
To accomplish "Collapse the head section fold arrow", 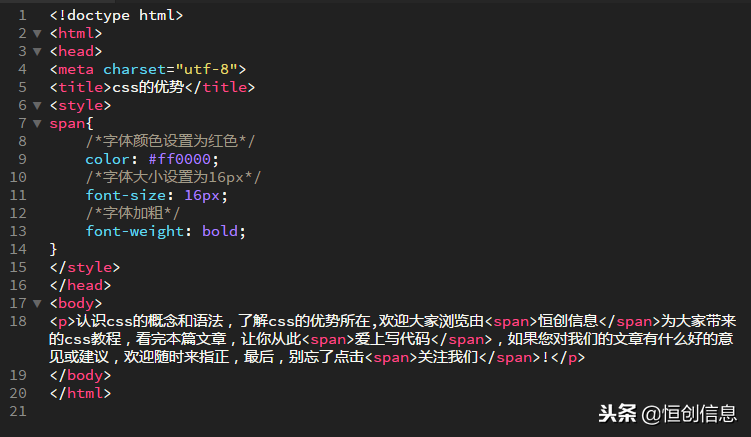I will [37, 52].
